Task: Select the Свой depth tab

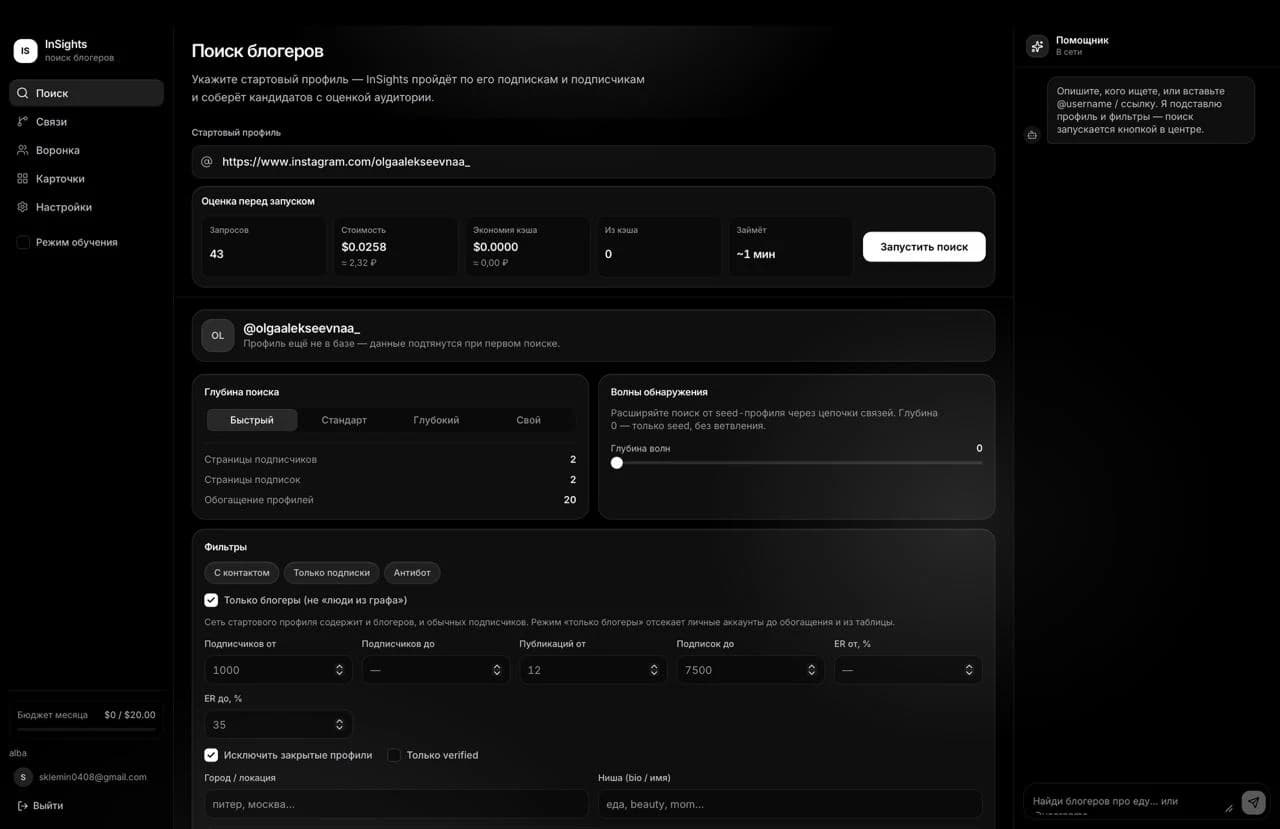Action: [528, 420]
